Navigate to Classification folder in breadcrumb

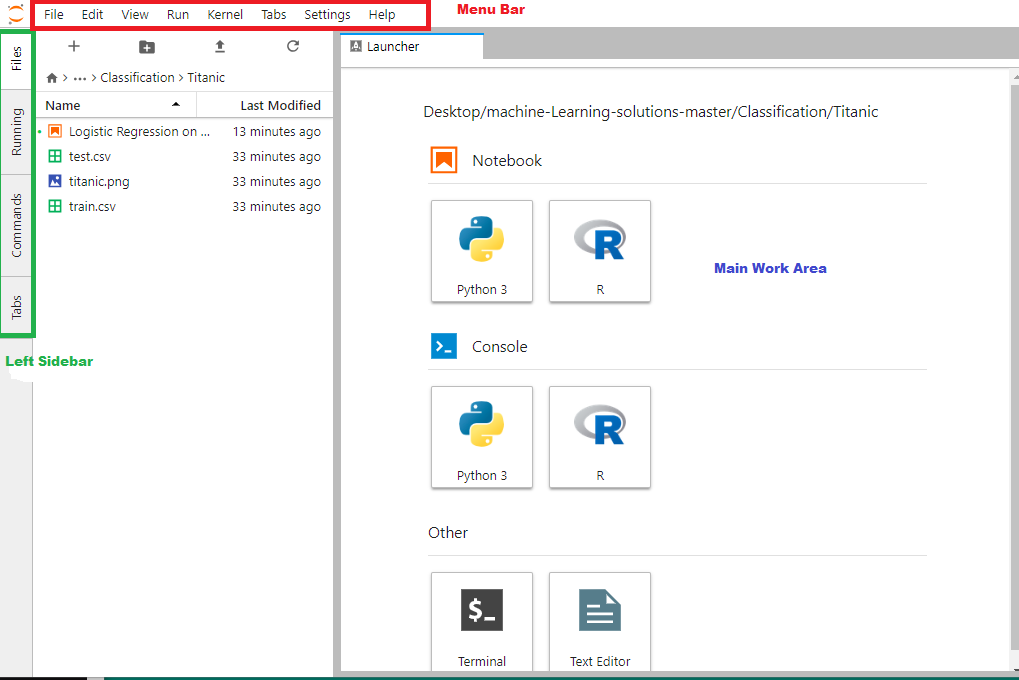[x=137, y=78]
